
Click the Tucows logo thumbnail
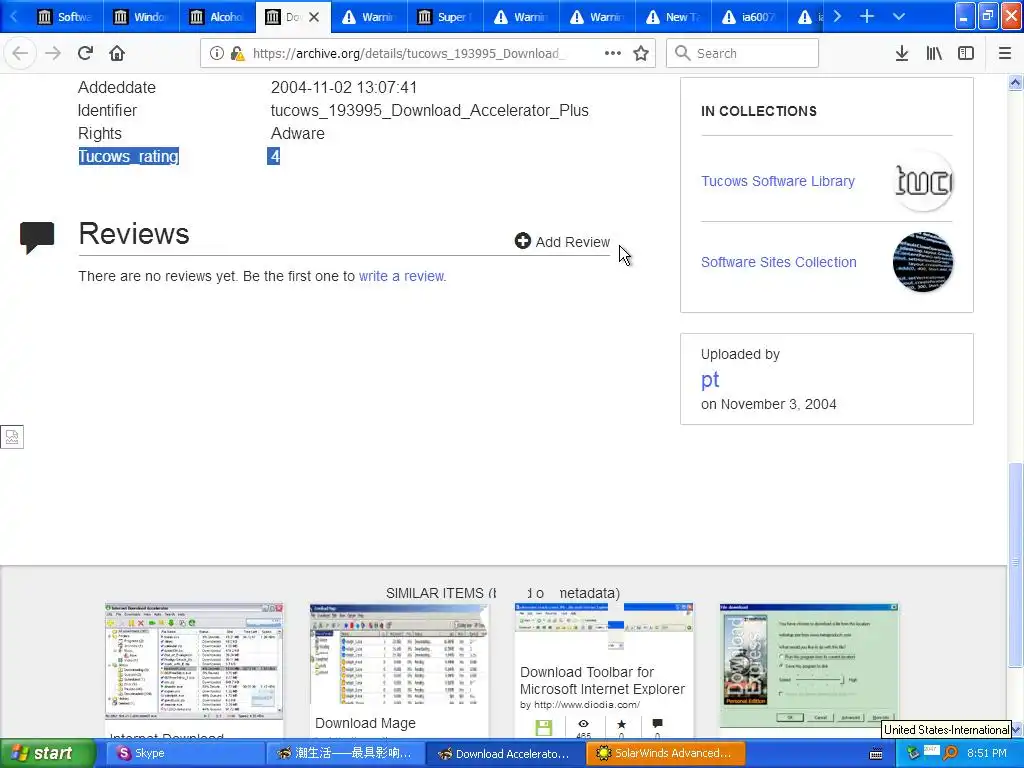point(923,181)
